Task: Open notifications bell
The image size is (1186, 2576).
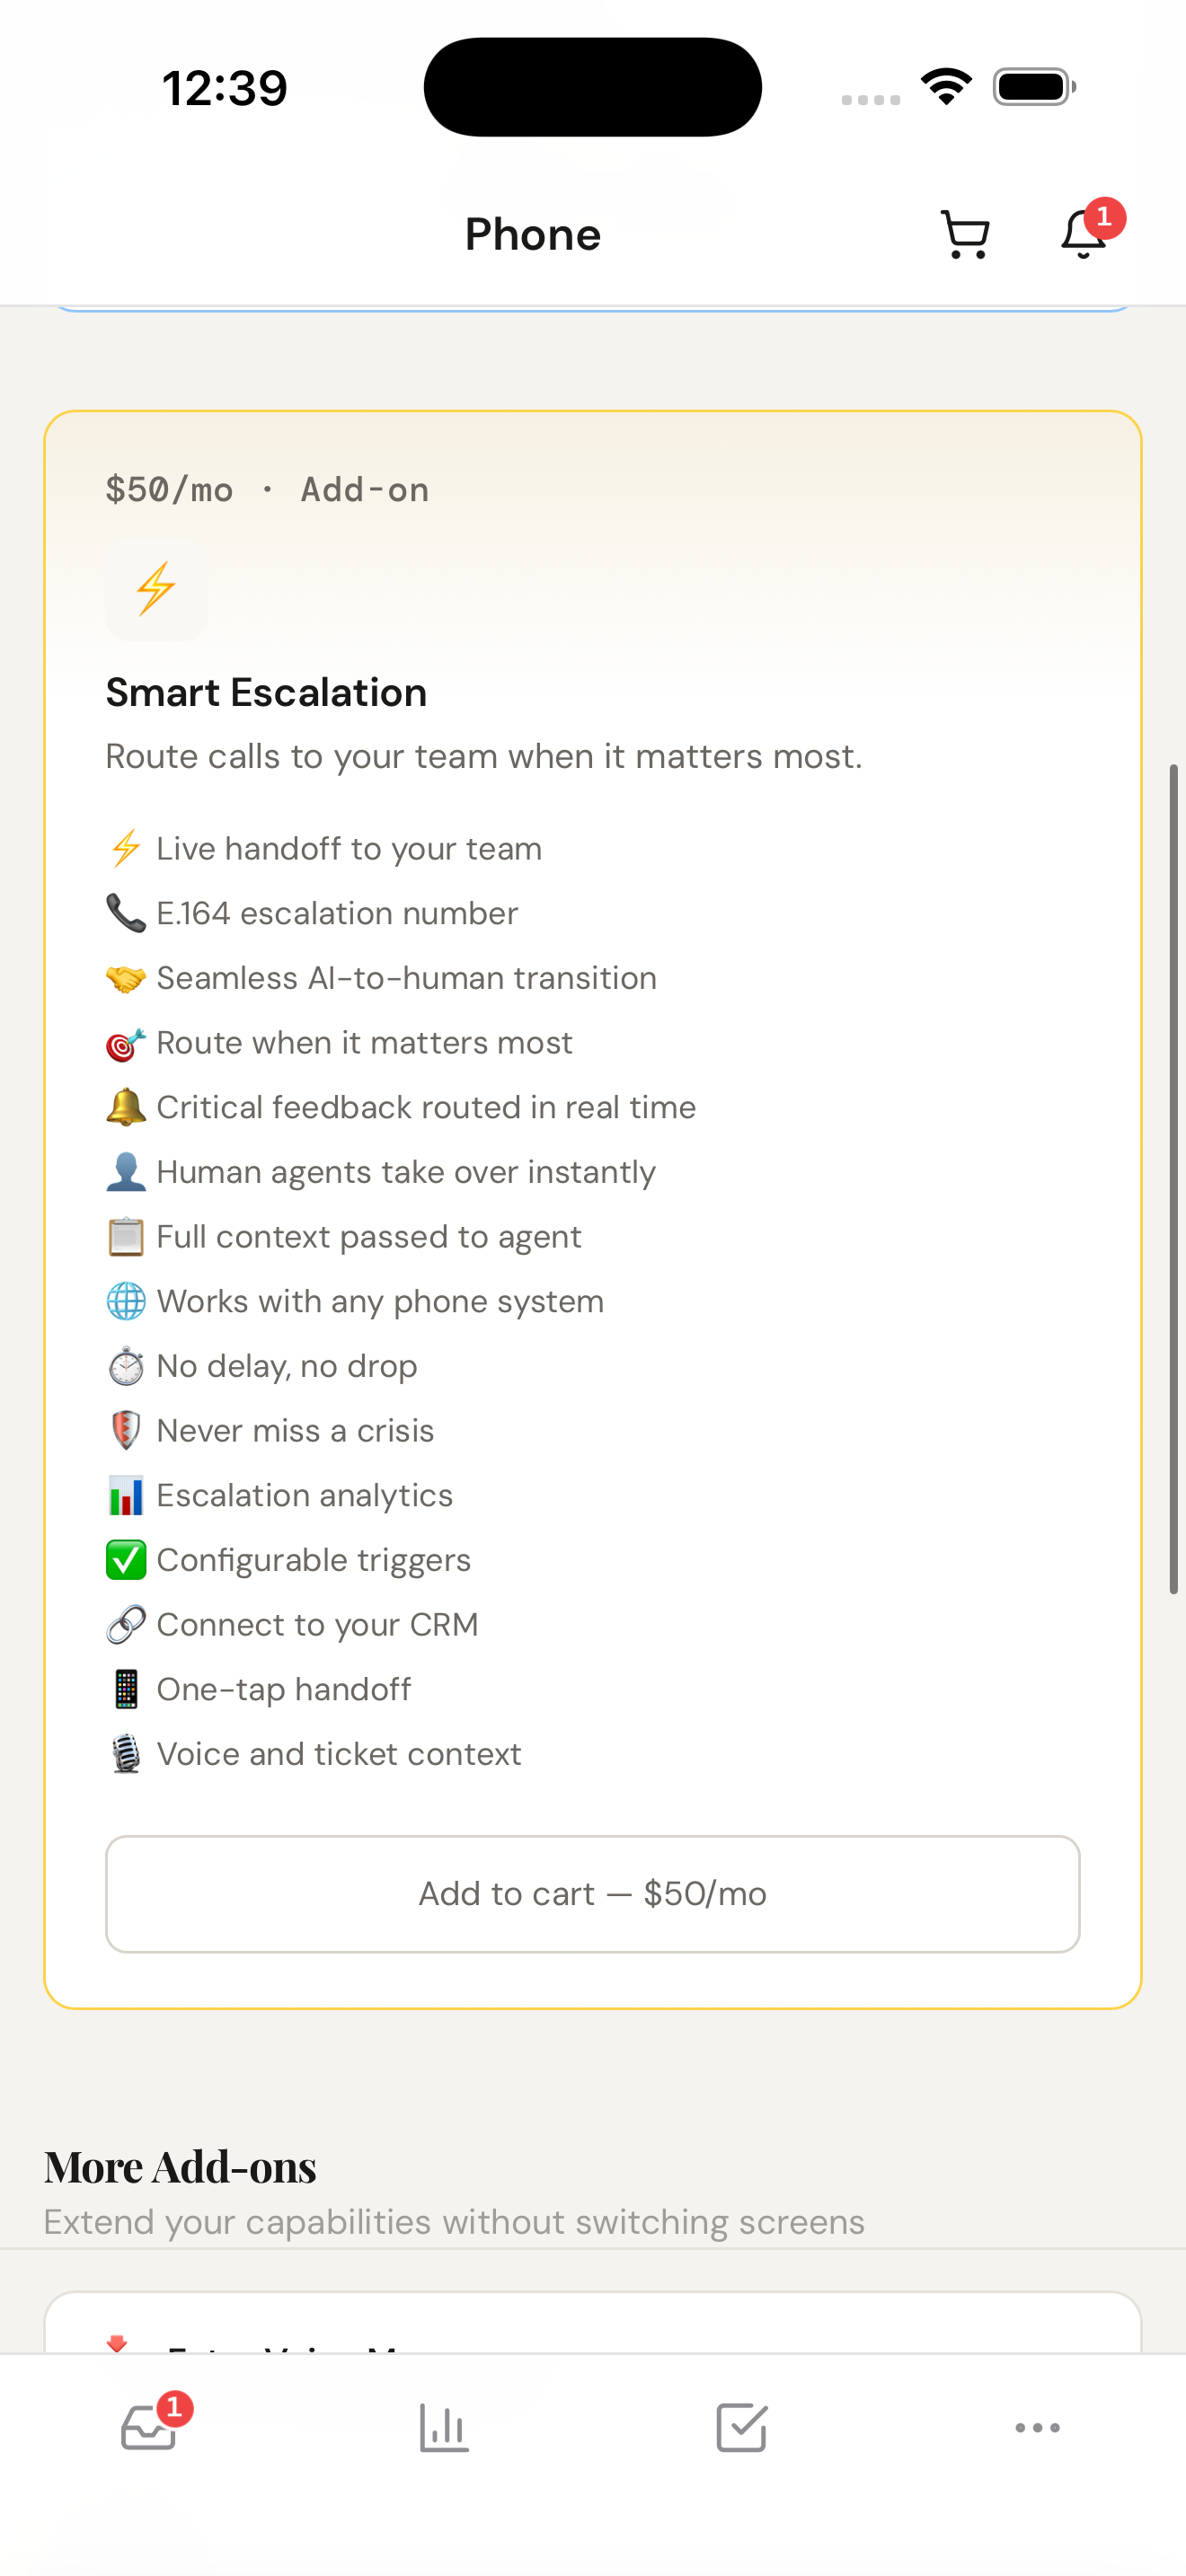Action: click(x=1084, y=234)
